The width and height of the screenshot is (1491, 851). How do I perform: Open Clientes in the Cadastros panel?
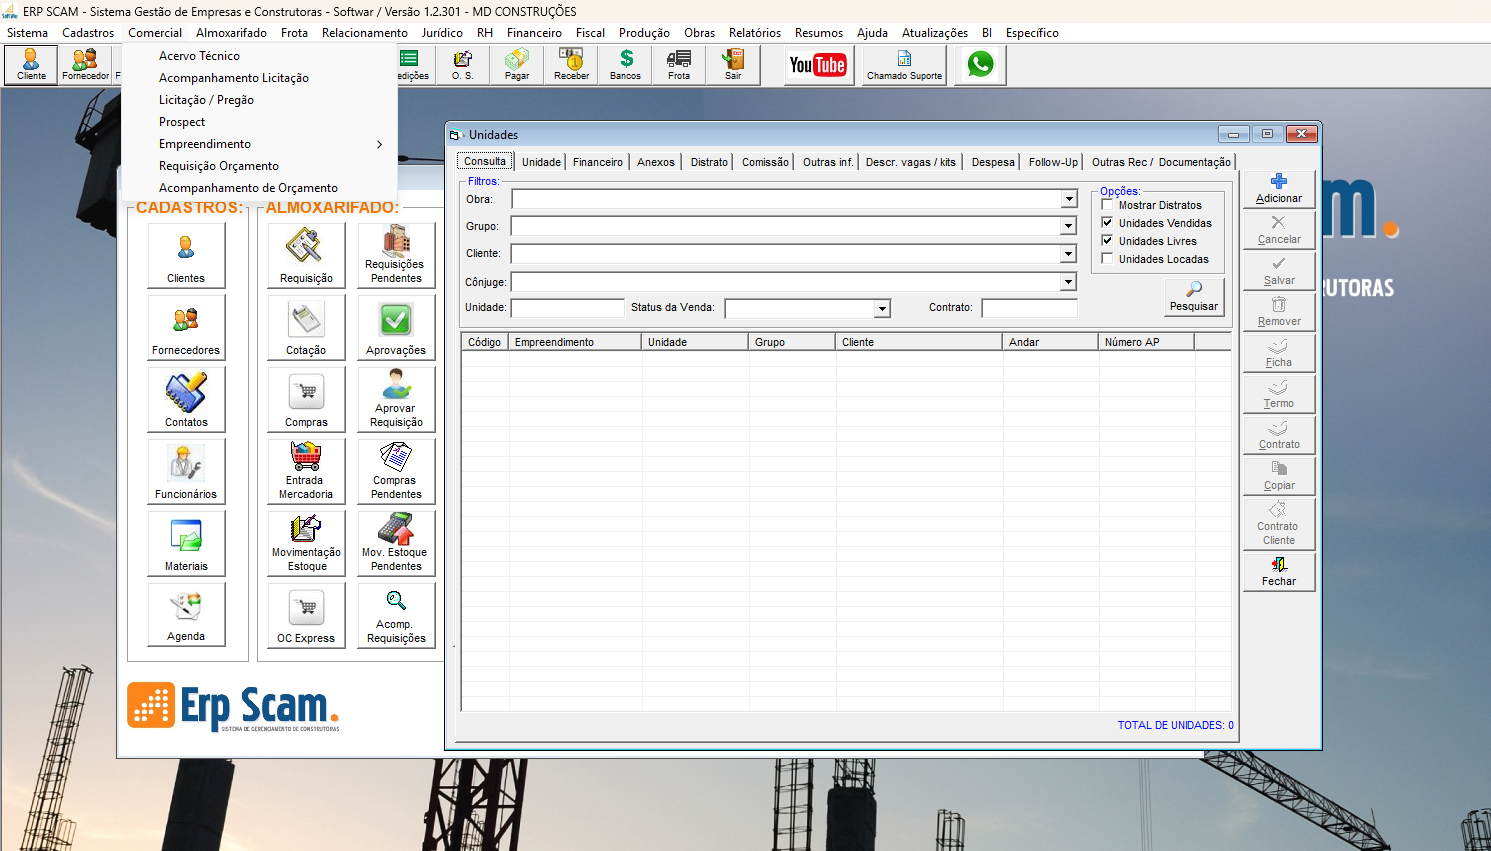coord(186,256)
